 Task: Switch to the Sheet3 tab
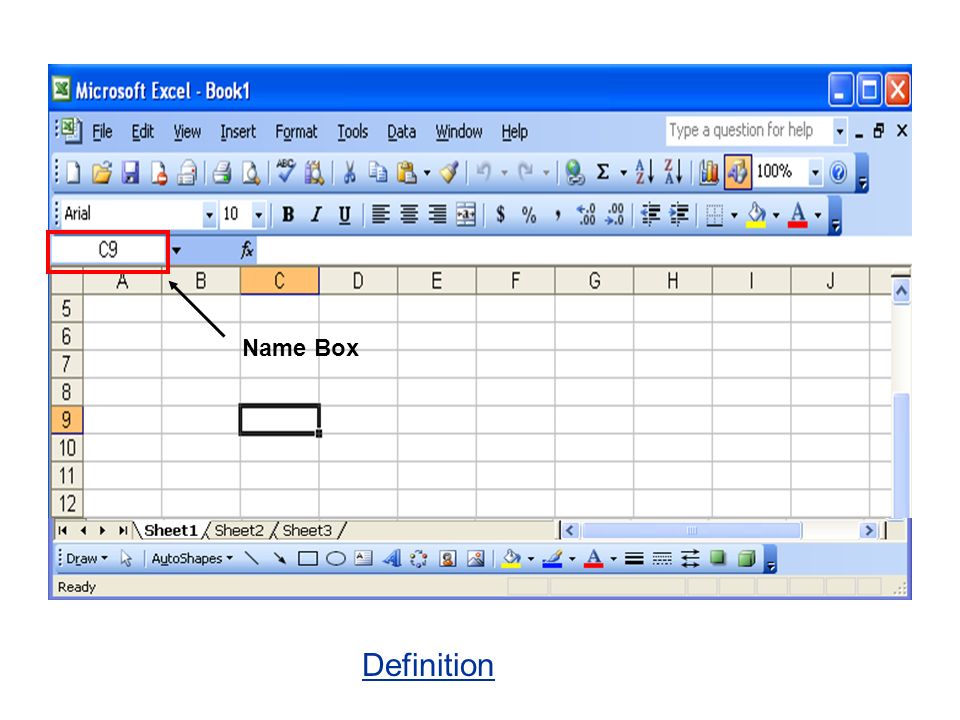pyautogui.click(x=307, y=530)
